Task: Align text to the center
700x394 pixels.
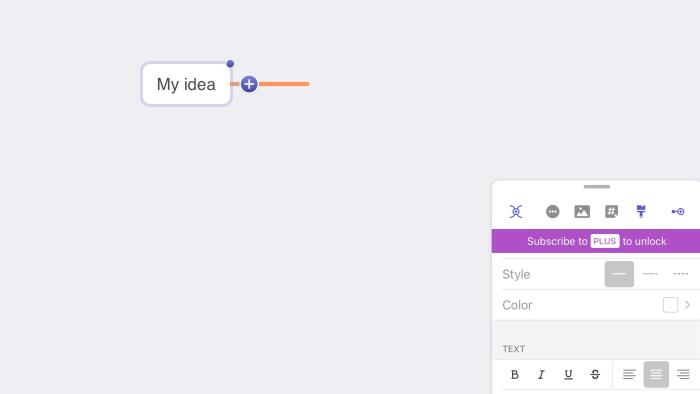Action: [656, 374]
